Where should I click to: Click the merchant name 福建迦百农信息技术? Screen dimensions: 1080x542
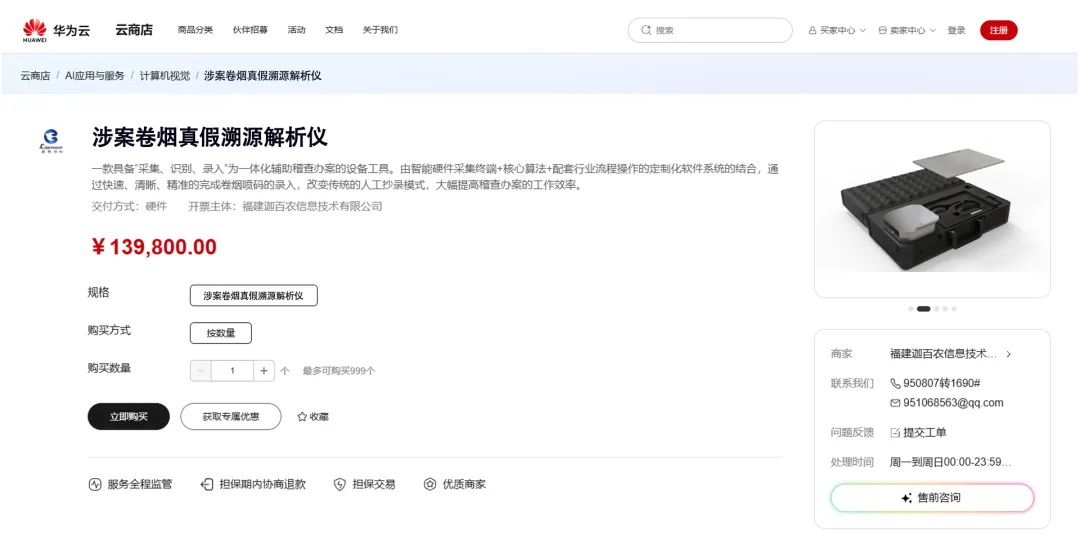(943, 354)
